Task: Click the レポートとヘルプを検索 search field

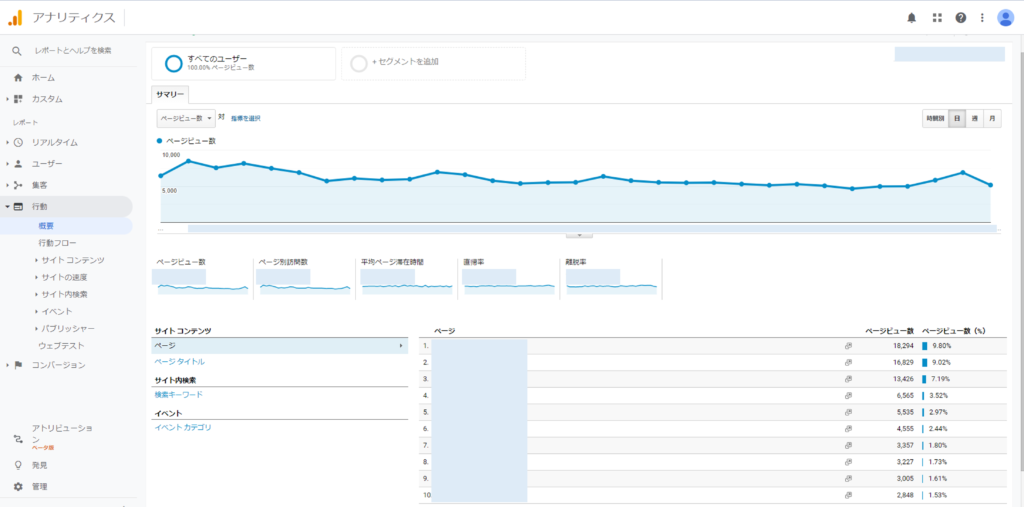Action: click(x=72, y=50)
